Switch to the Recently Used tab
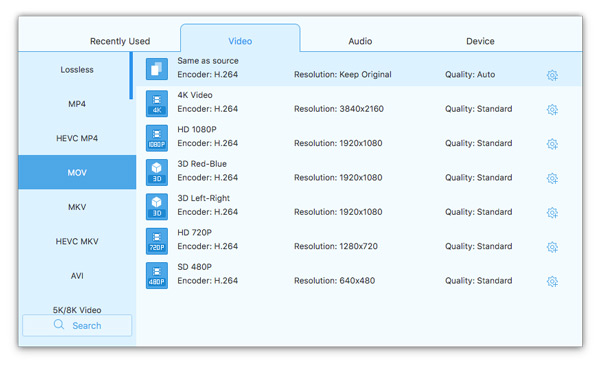Screen dimensions: 600x367 tap(120, 41)
